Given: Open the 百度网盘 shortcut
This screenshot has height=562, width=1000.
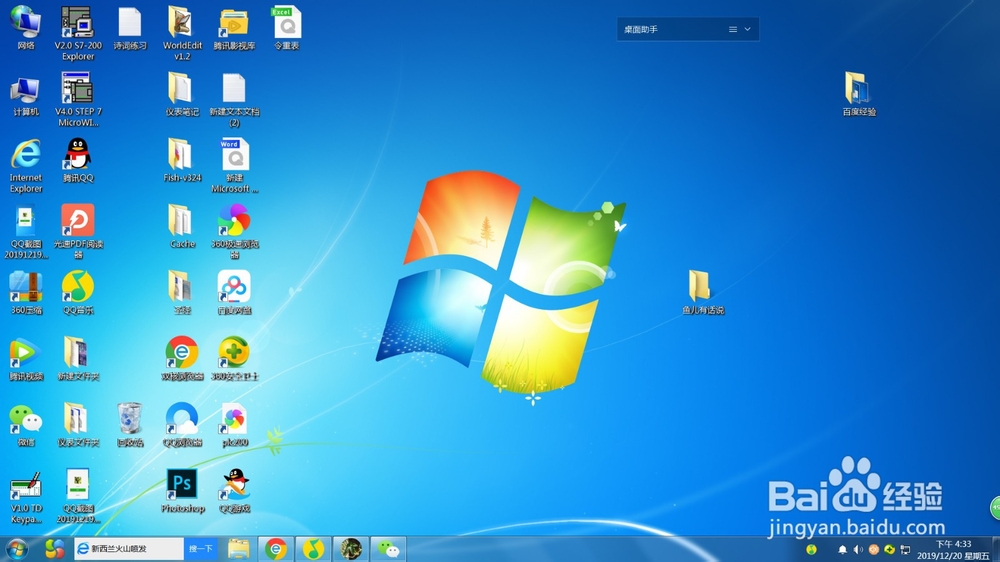Looking at the screenshot, I should (x=234, y=293).
